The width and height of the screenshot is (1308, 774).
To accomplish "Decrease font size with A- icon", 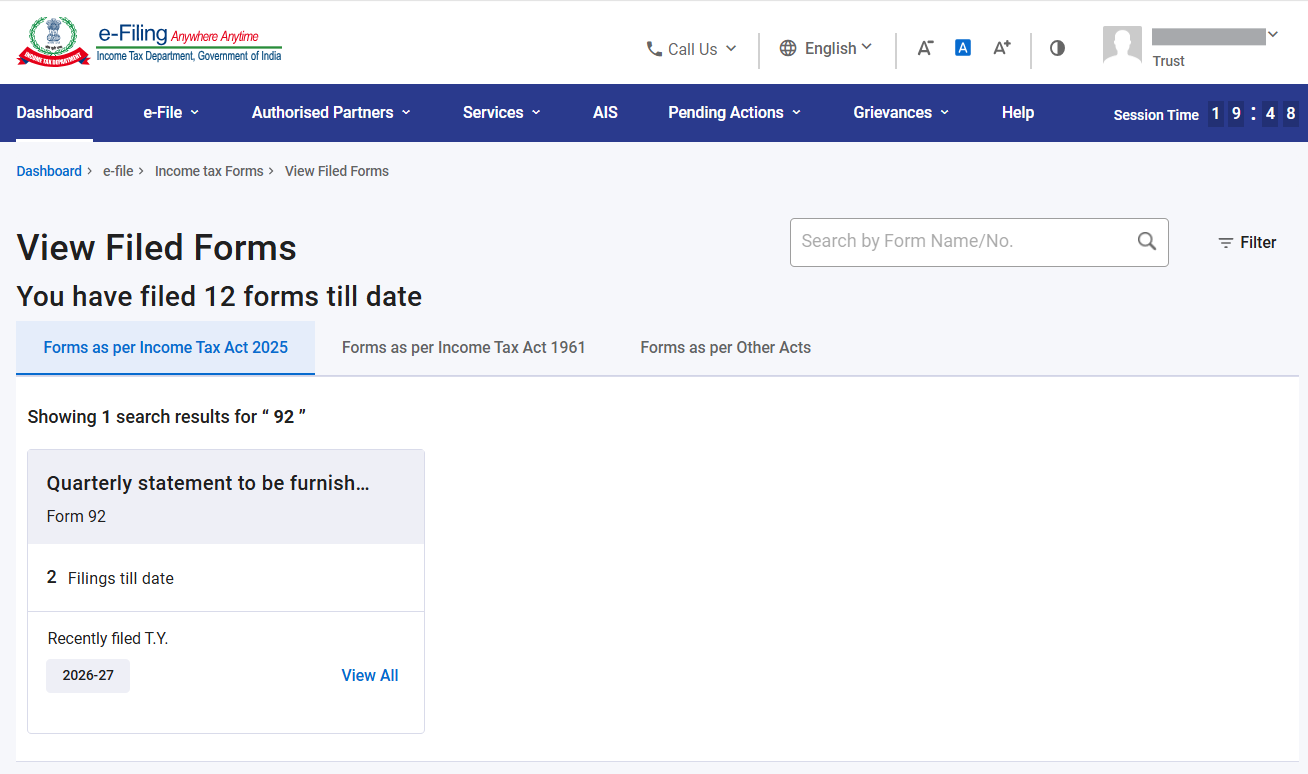I will tap(925, 47).
